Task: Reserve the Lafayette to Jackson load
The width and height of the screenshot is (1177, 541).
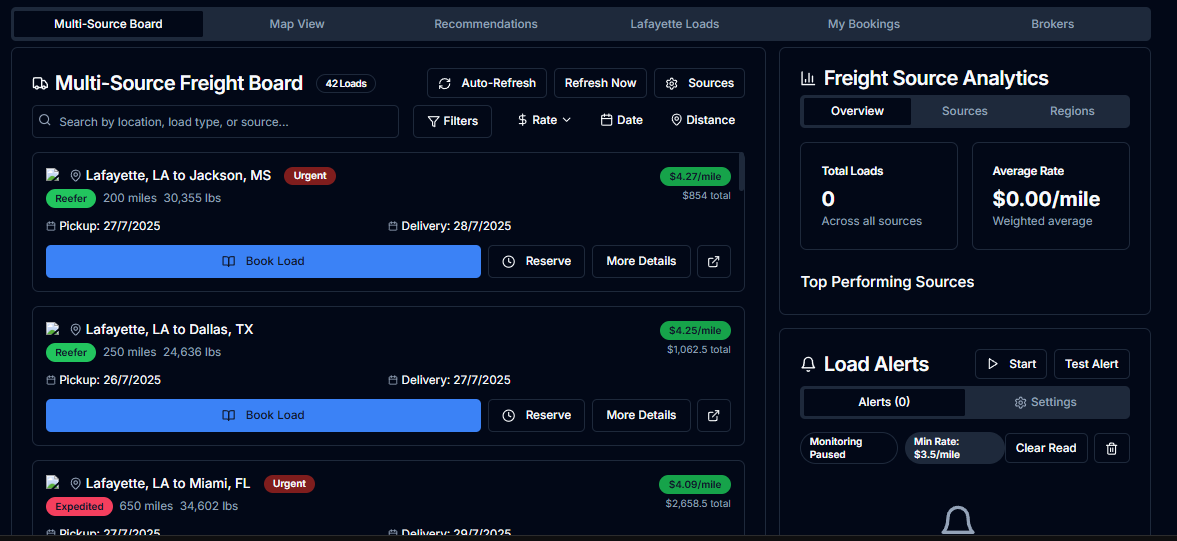Action: click(x=536, y=261)
